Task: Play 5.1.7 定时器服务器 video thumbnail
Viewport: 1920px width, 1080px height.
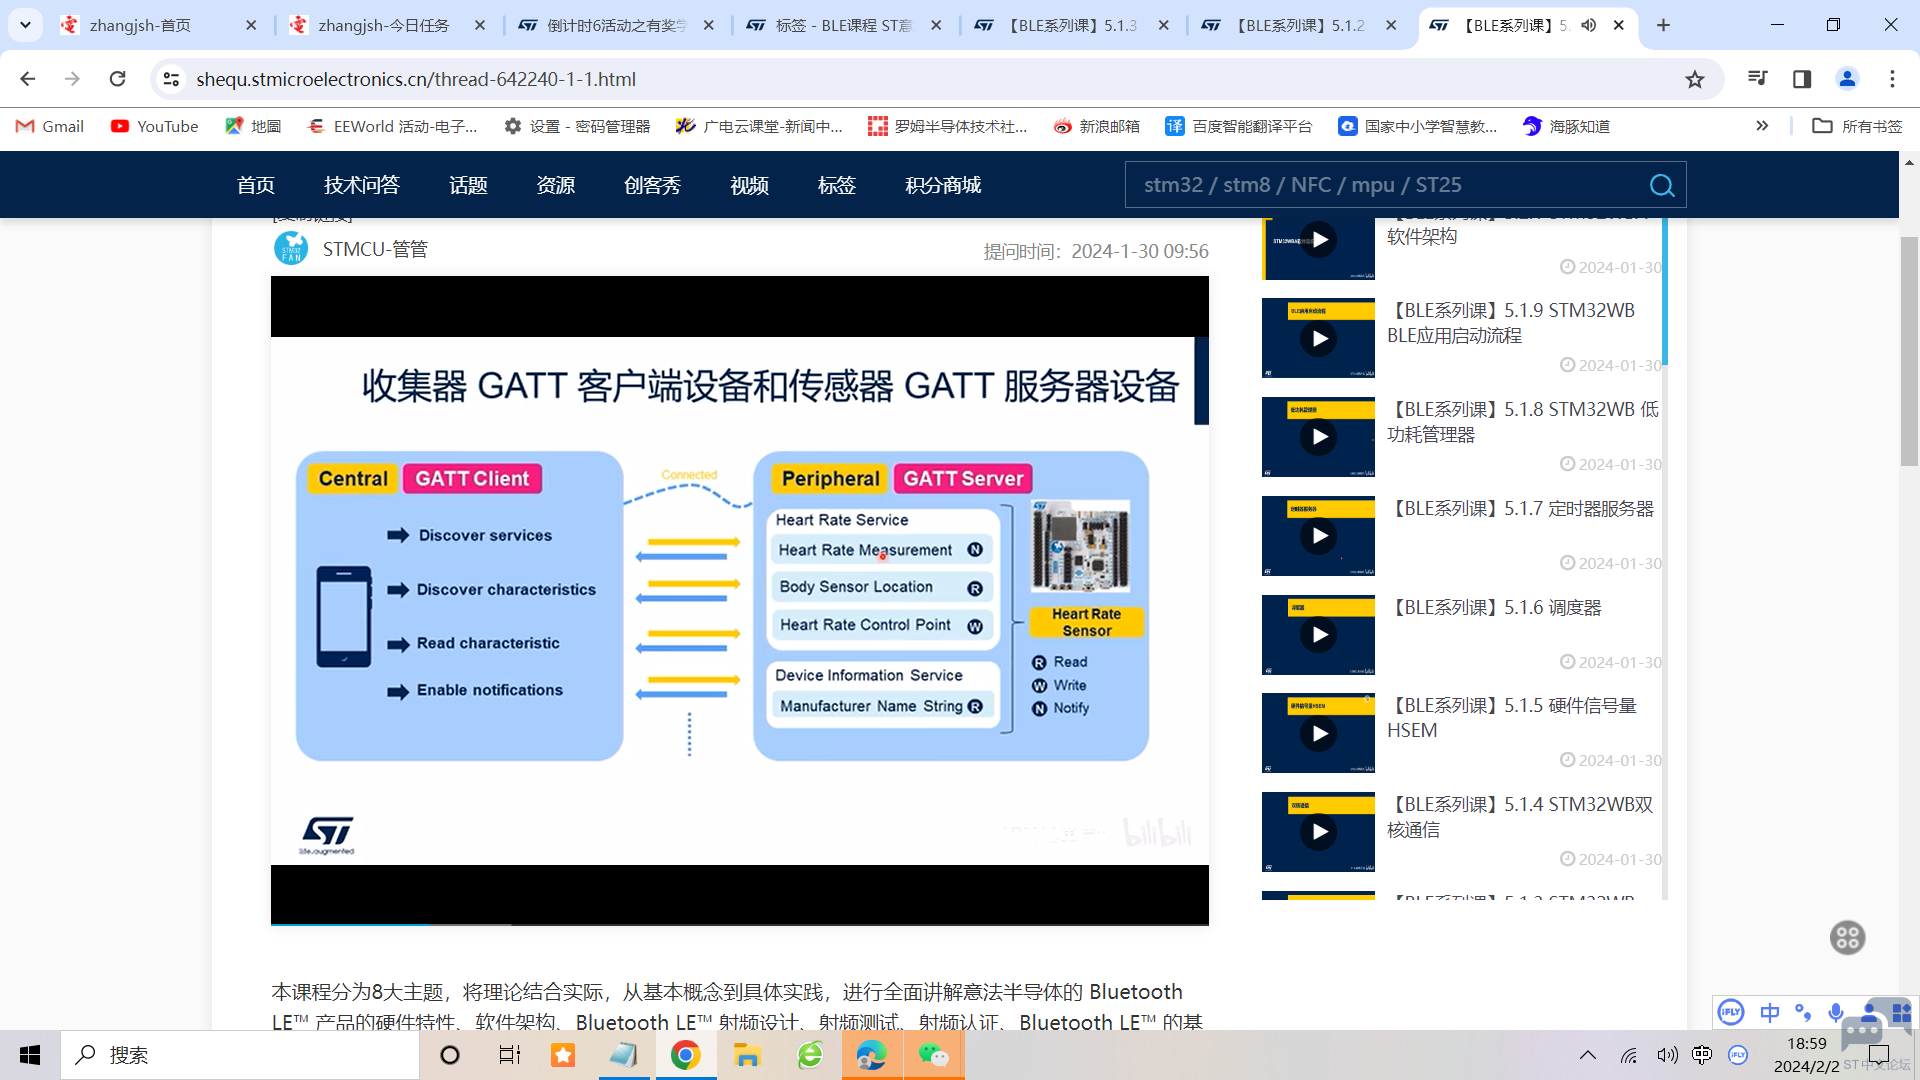Action: (x=1318, y=536)
